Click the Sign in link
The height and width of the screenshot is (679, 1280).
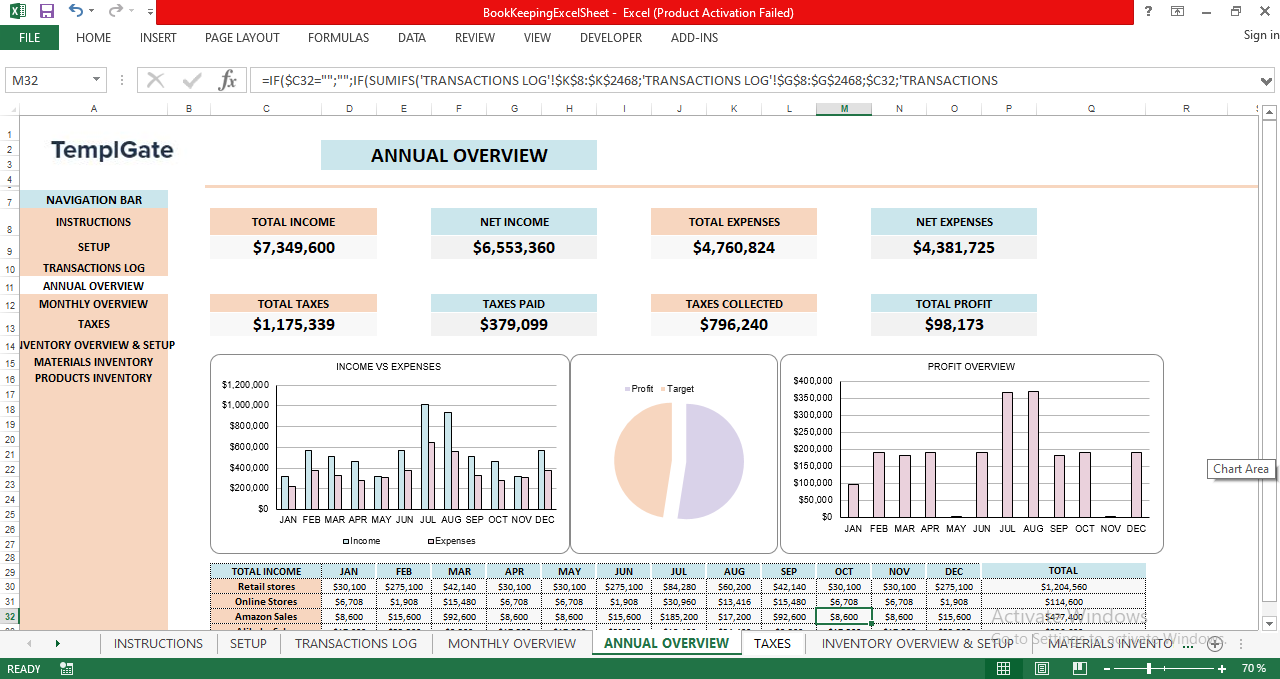pyautogui.click(x=1261, y=35)
